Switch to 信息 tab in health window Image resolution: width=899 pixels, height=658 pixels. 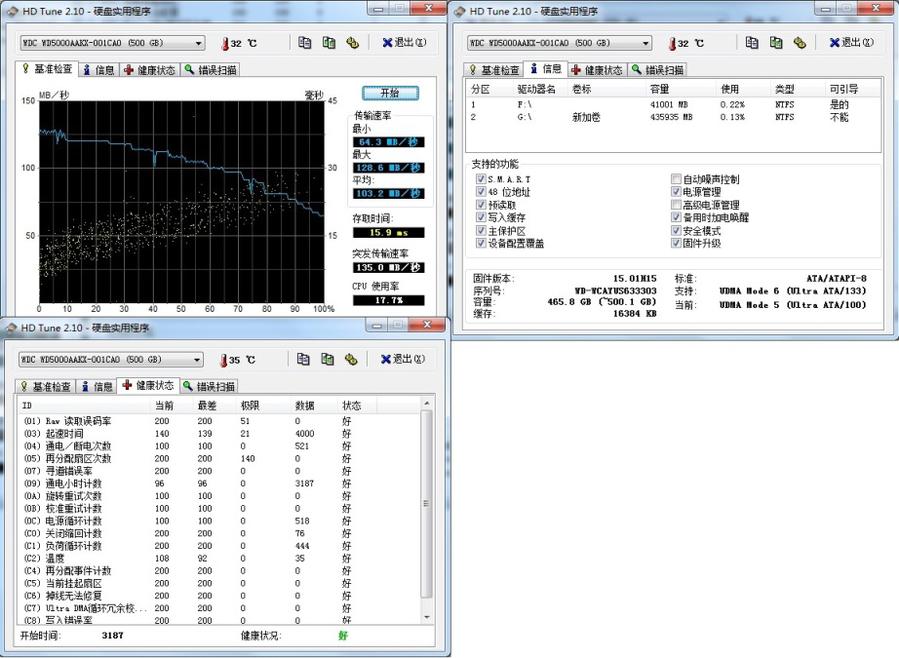(97, 387)
